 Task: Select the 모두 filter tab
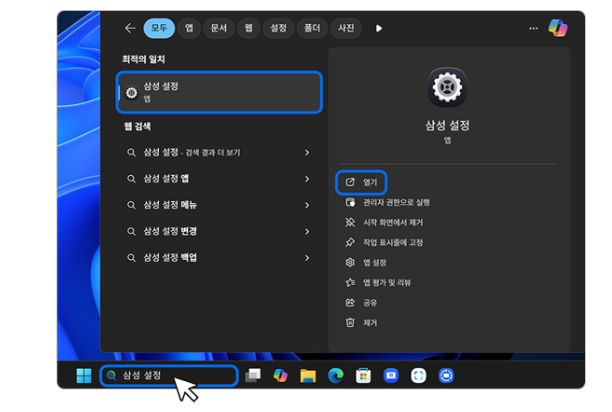[159, 28]
